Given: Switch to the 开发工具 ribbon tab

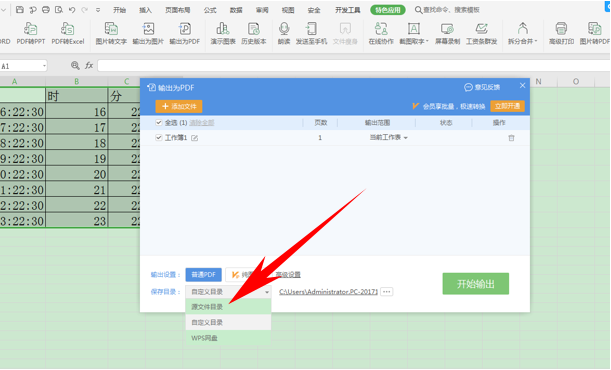Looking at the screenshot, I should (348, 10).
